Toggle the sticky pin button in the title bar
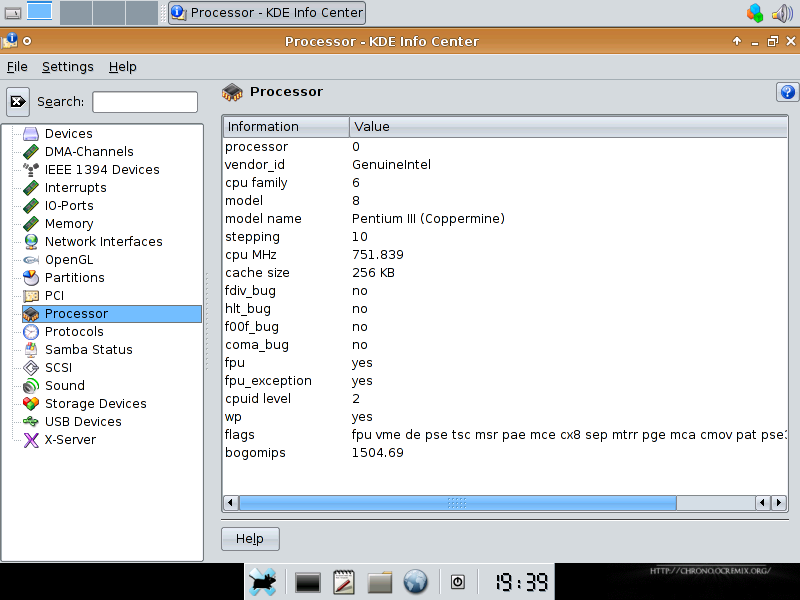The image size is (800, 600). pyautogui.click(x=27, y=41)
